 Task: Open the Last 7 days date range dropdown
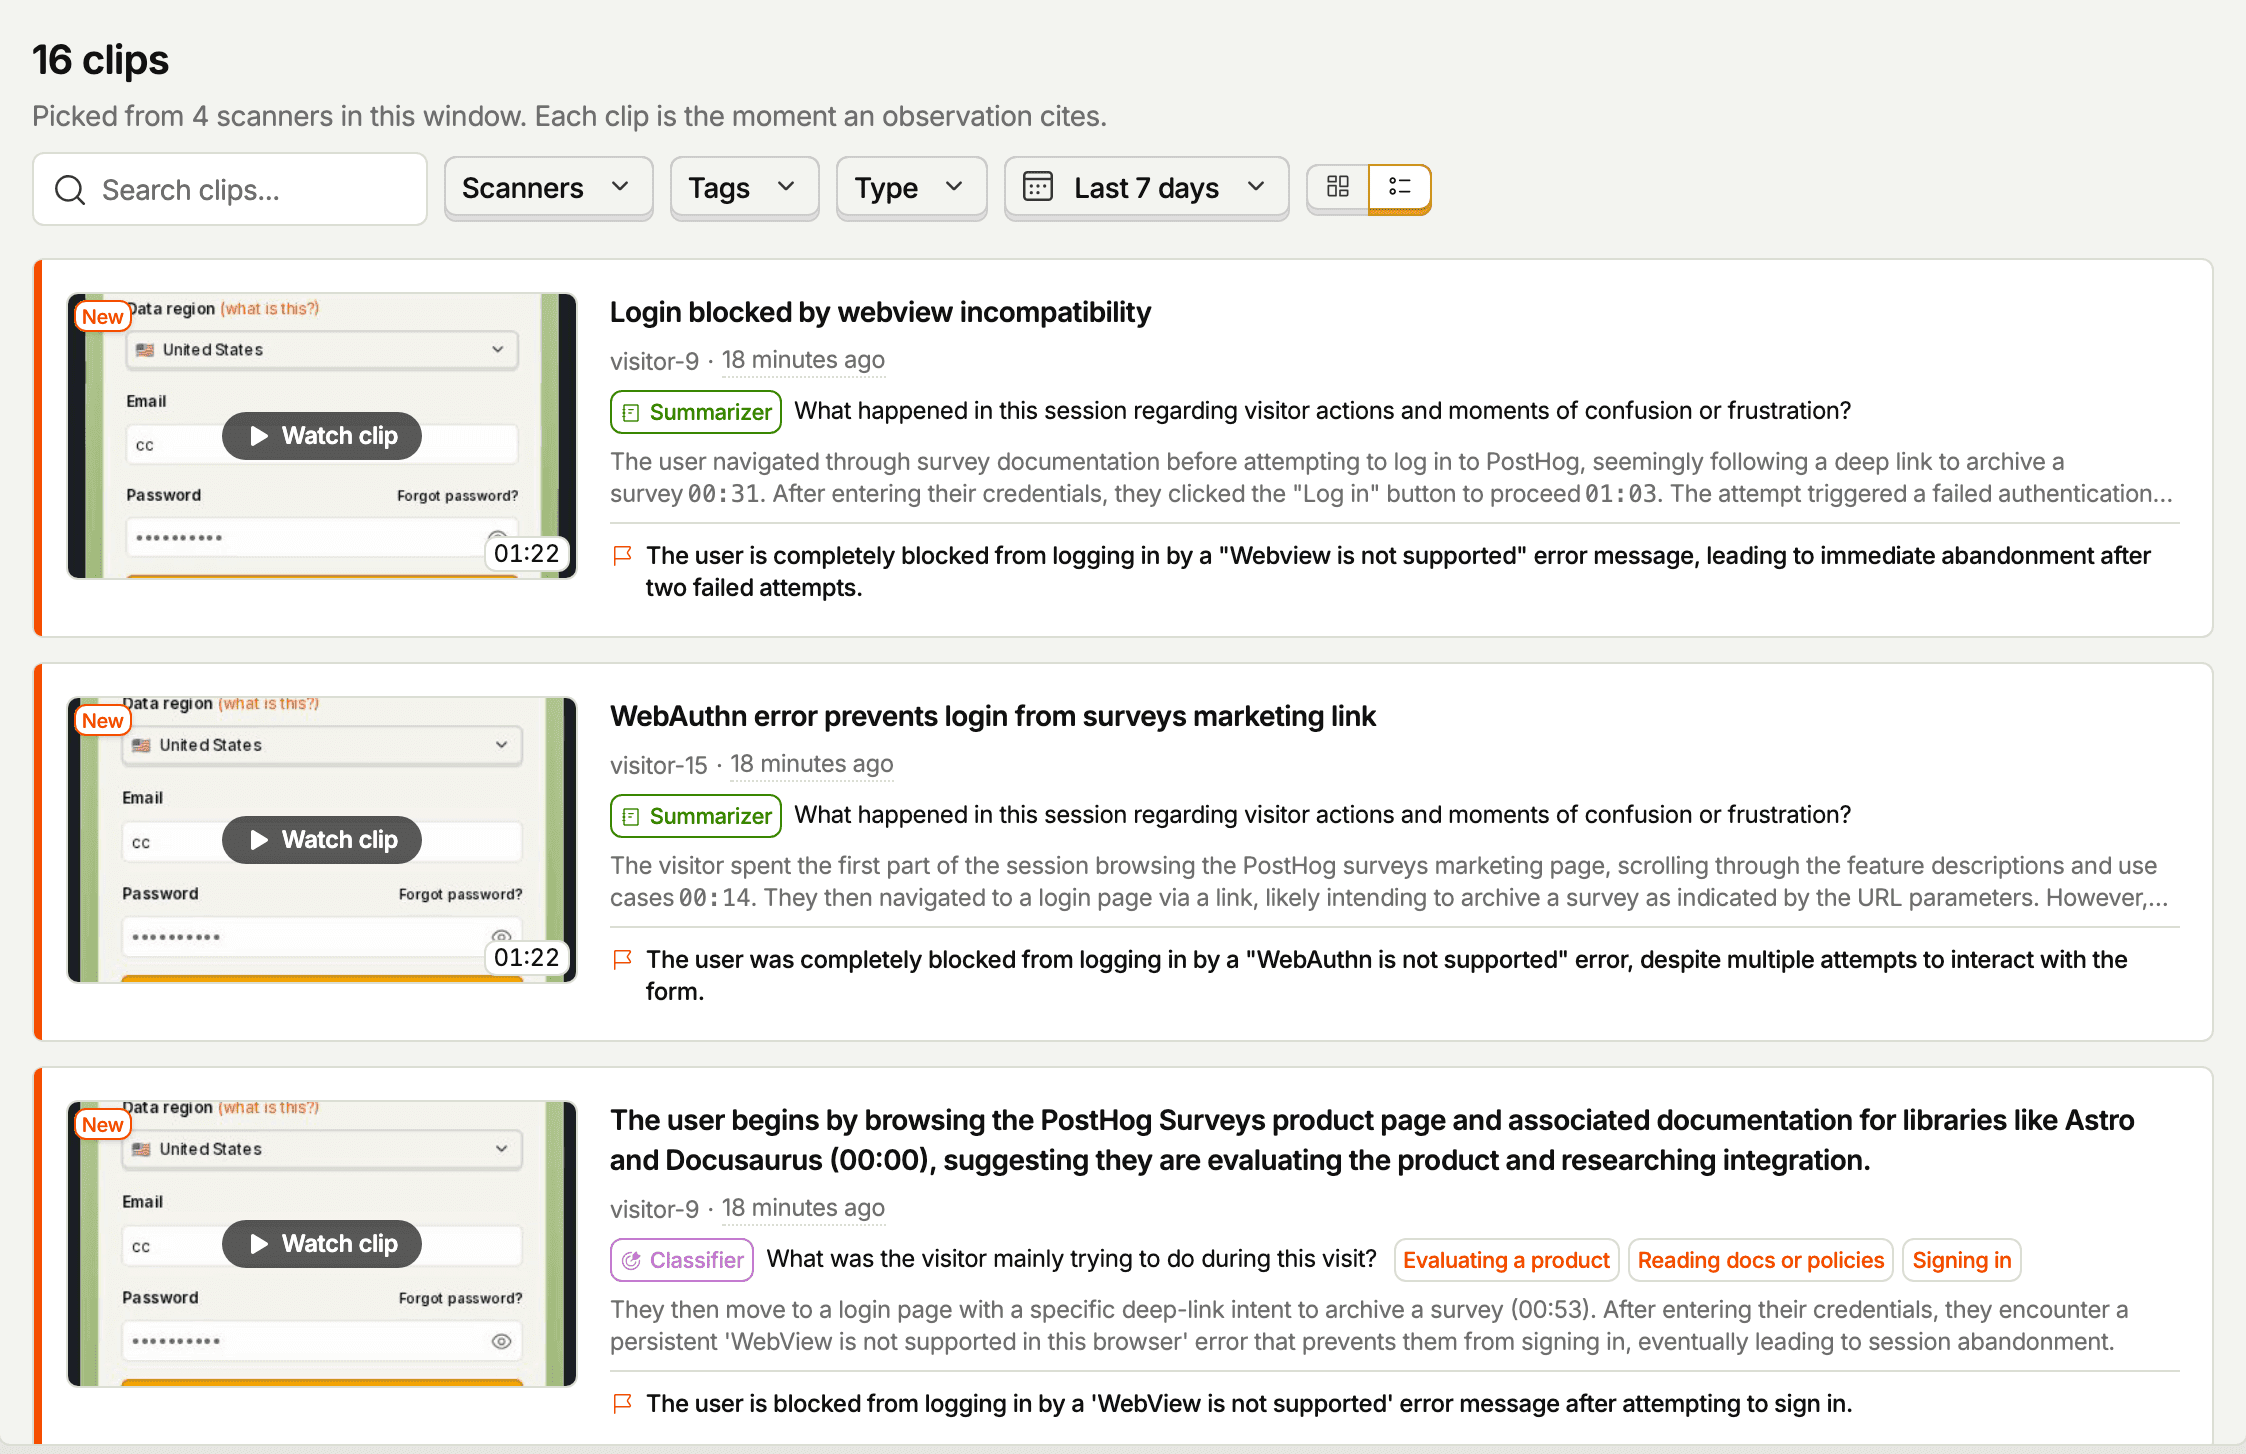coord(1146,188)
